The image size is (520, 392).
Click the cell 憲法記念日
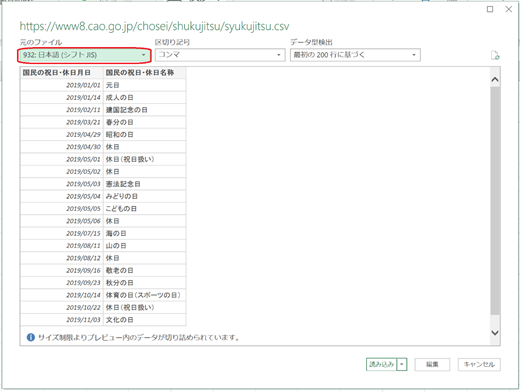[144, 184]
